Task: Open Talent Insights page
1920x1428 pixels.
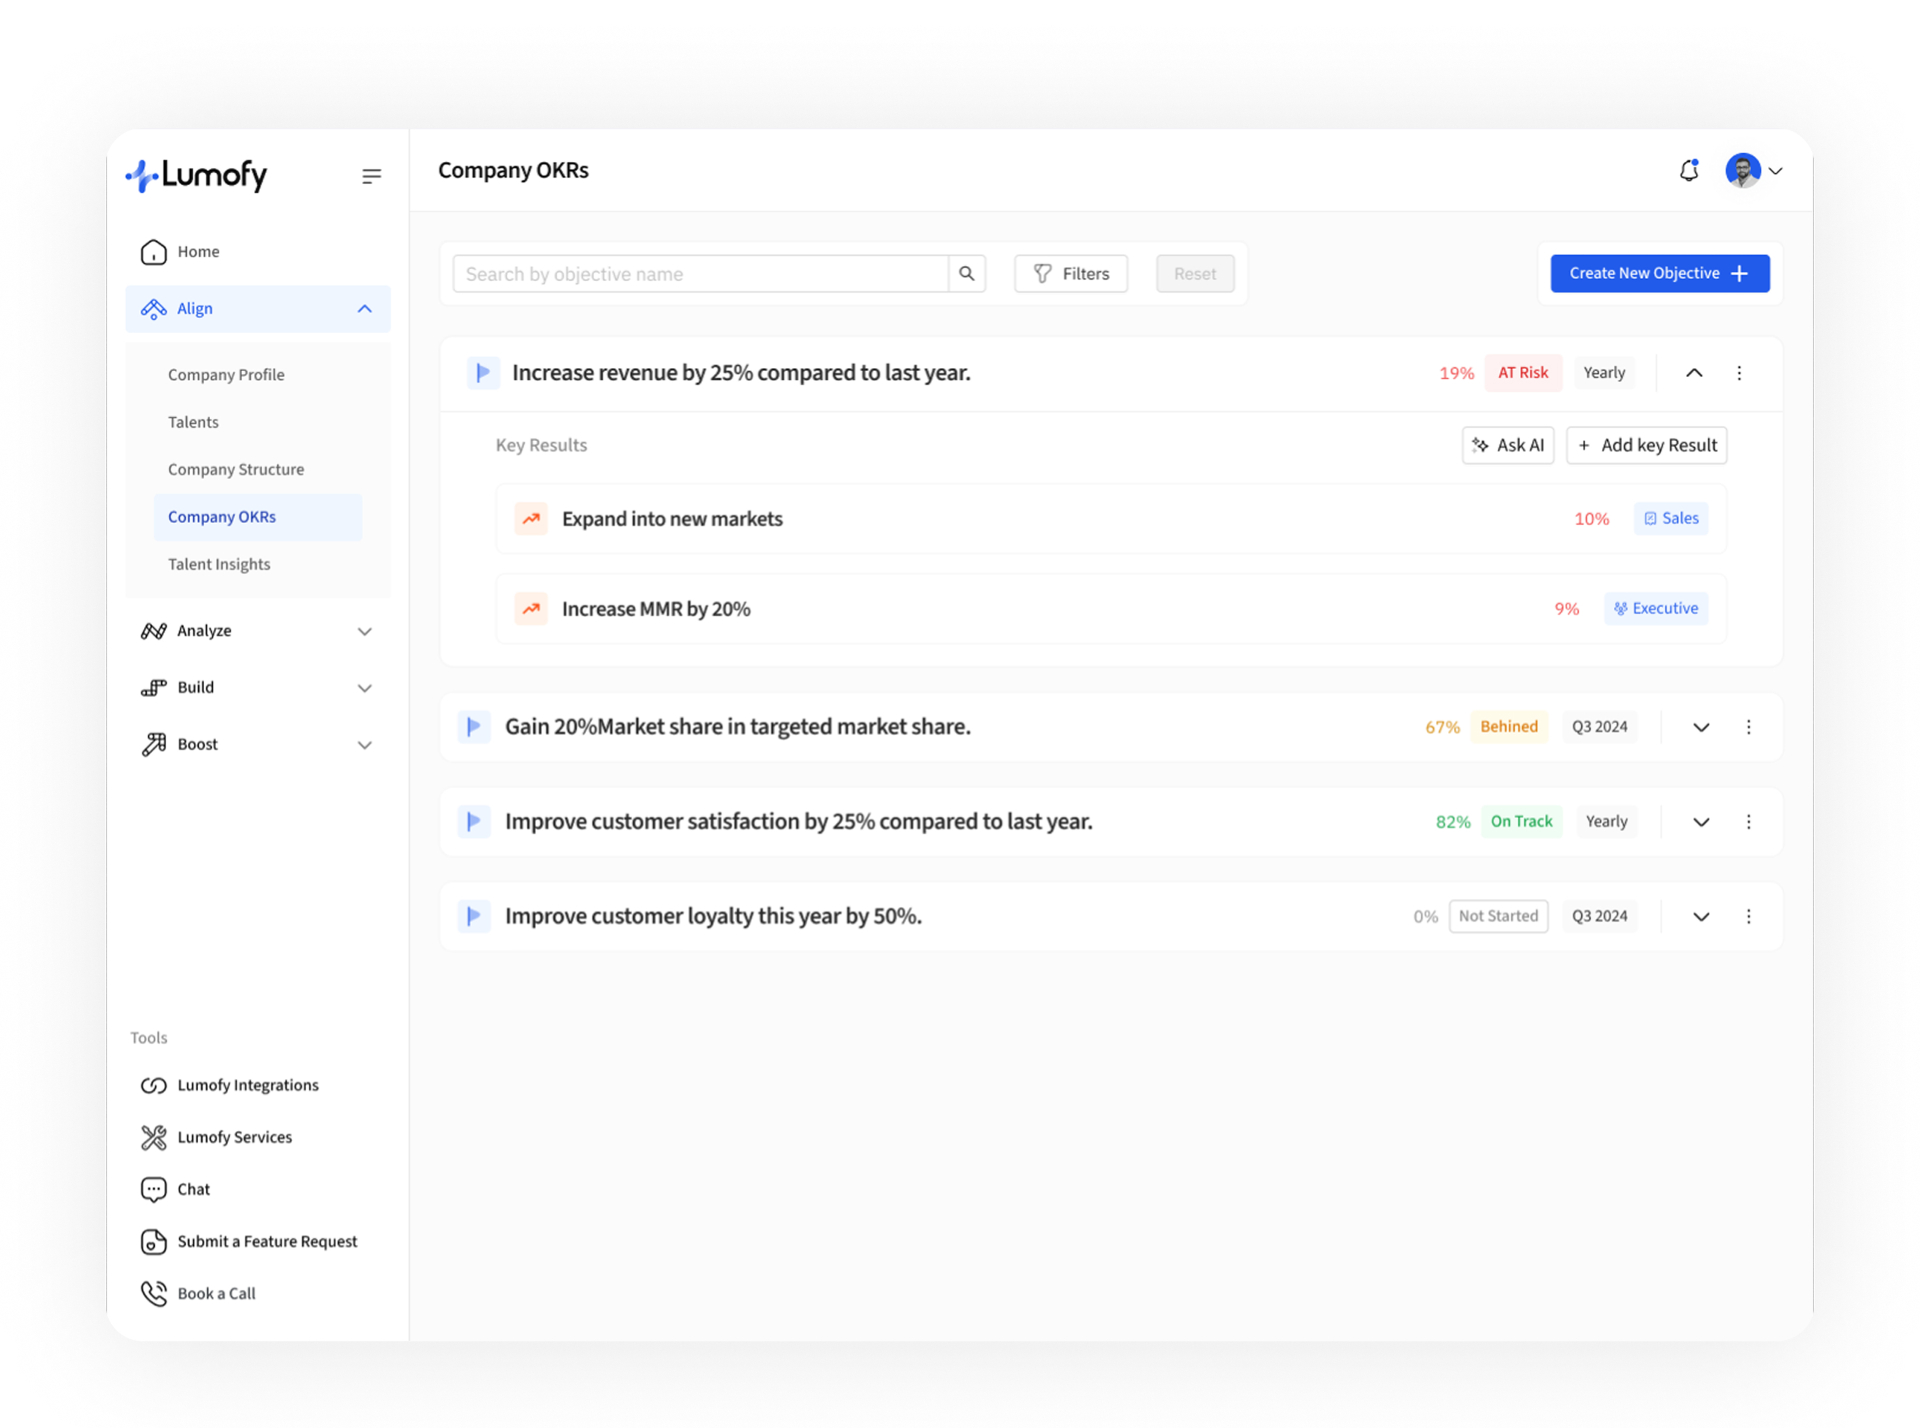Action: (x=219, y=564)
